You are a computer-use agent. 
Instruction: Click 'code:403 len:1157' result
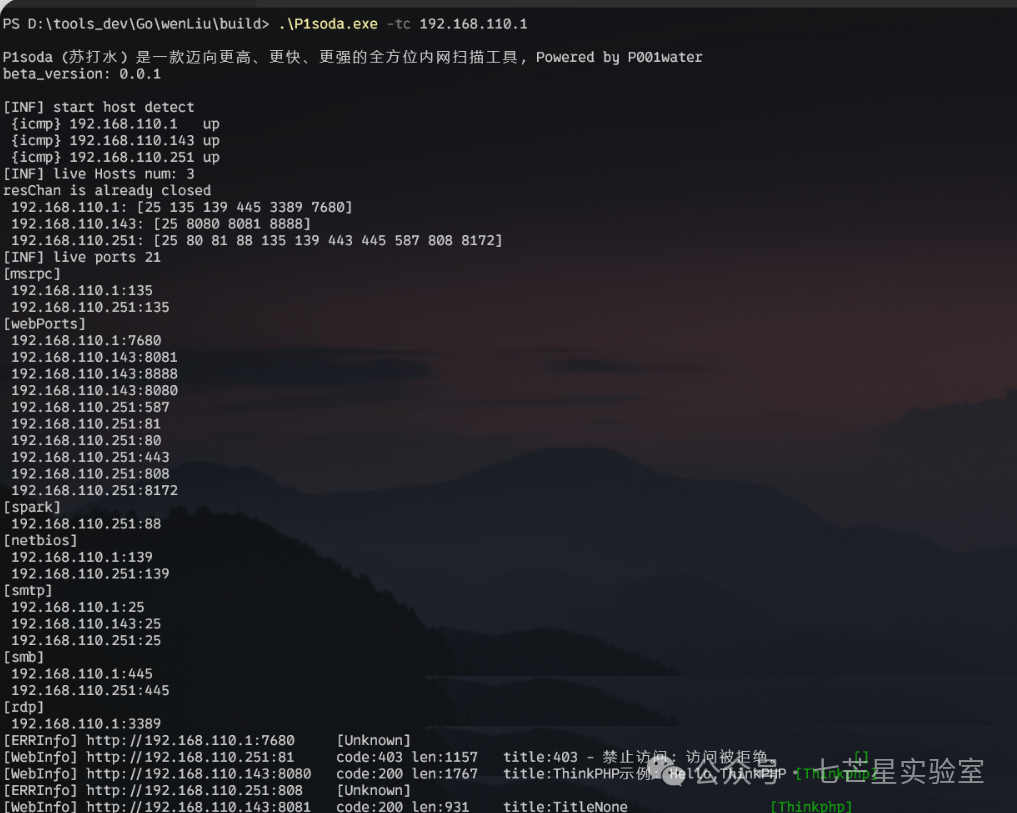(x=407, y=757)
